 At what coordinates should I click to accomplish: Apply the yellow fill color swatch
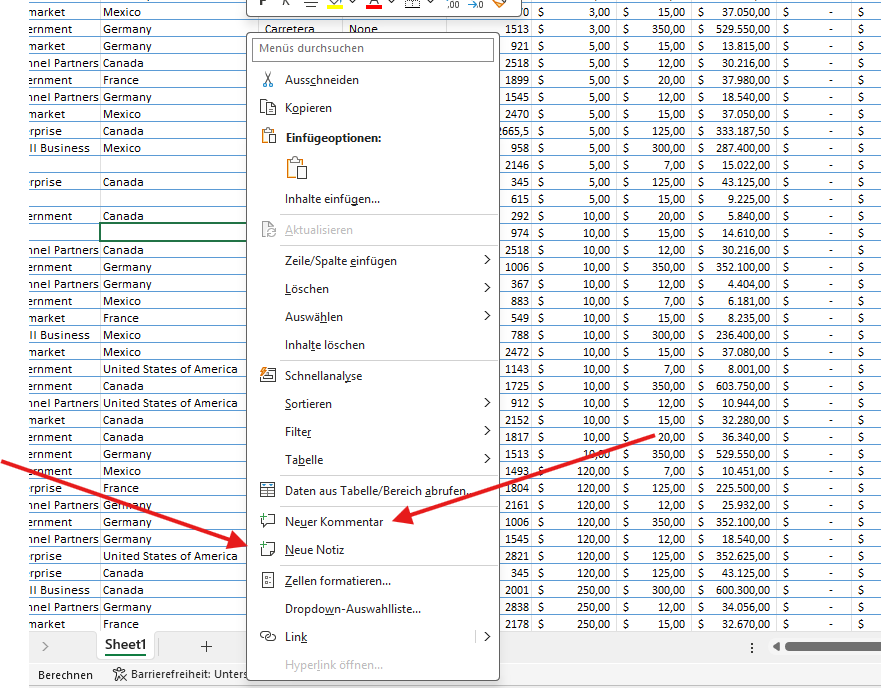[x=336, y=4]
